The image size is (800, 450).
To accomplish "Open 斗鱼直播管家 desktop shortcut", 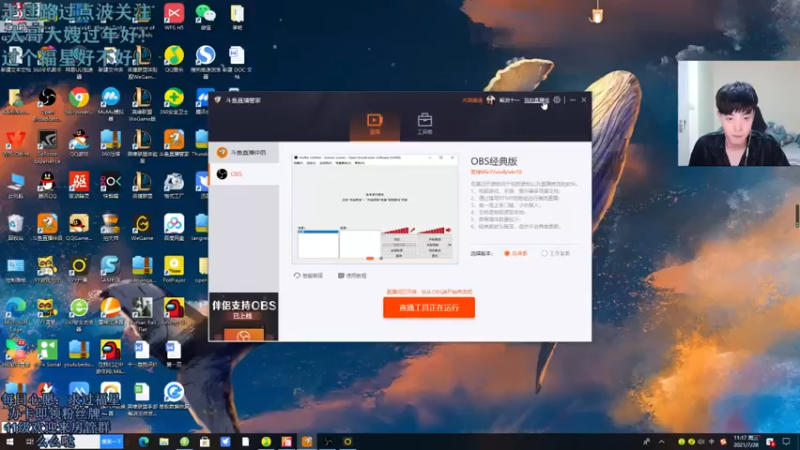I will point(173,143).
